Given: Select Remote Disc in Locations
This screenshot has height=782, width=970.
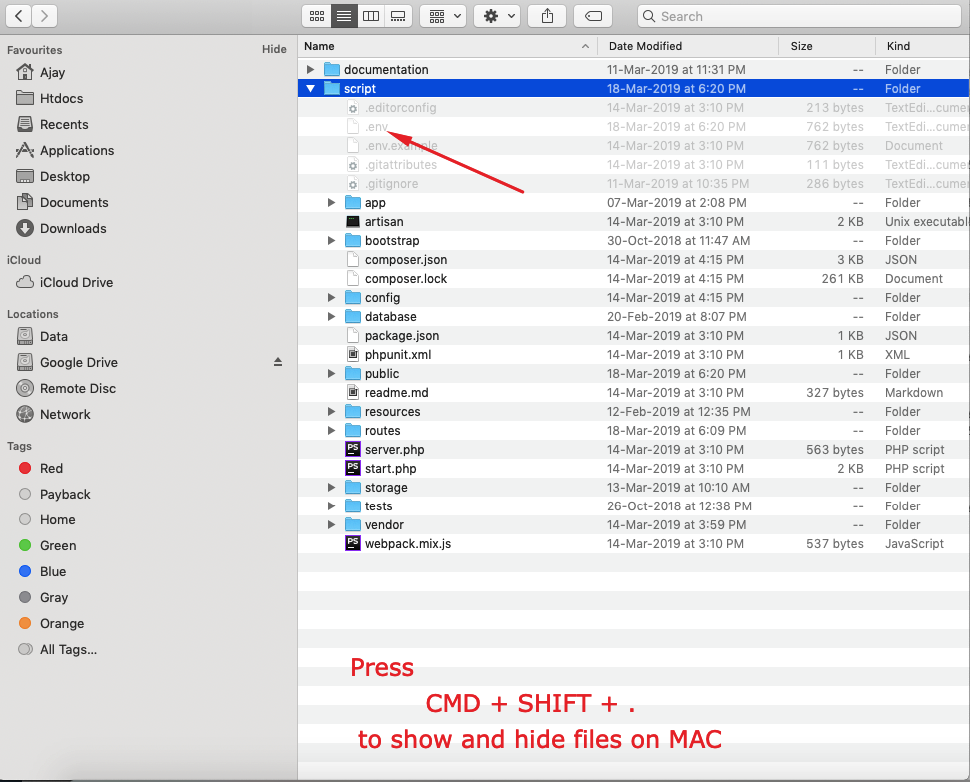Looking at the screenshot, I should click(x=78, y=389).
